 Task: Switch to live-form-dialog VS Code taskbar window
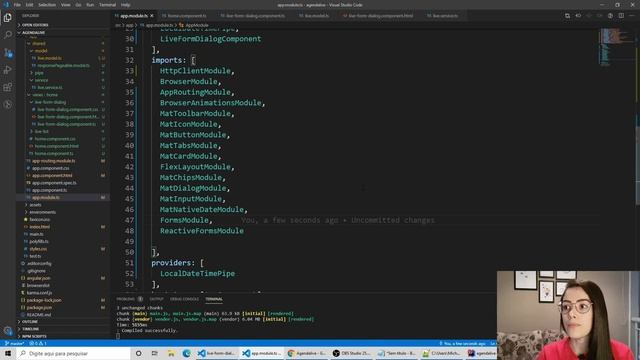pyautogui.click(x=216, y=353)
